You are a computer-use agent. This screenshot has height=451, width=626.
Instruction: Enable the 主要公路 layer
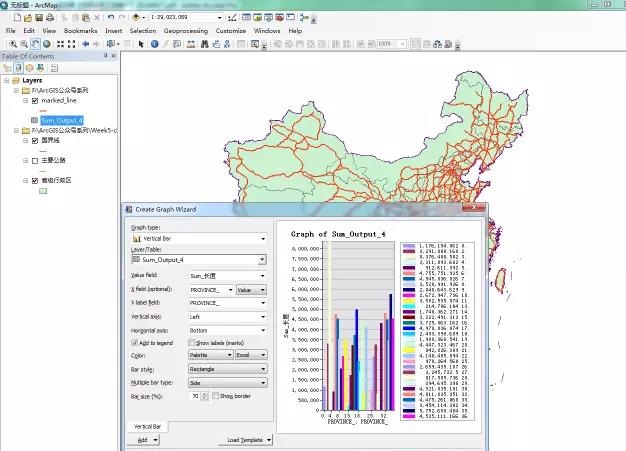tap(35, 160)
